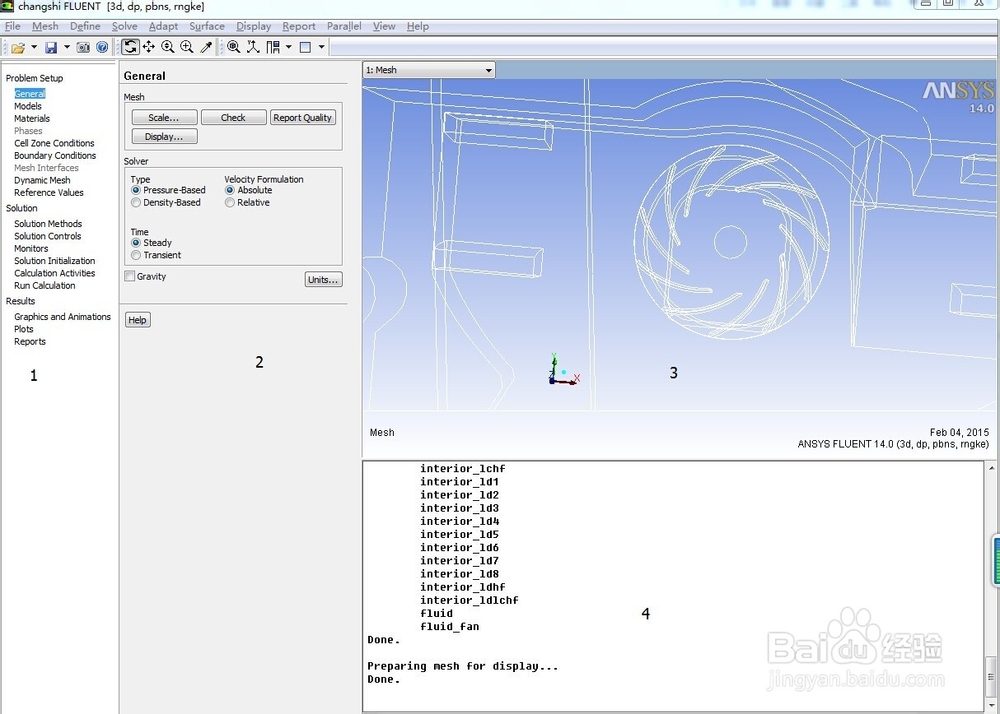
Task: Select Transient time option
Action: point(156,255)
